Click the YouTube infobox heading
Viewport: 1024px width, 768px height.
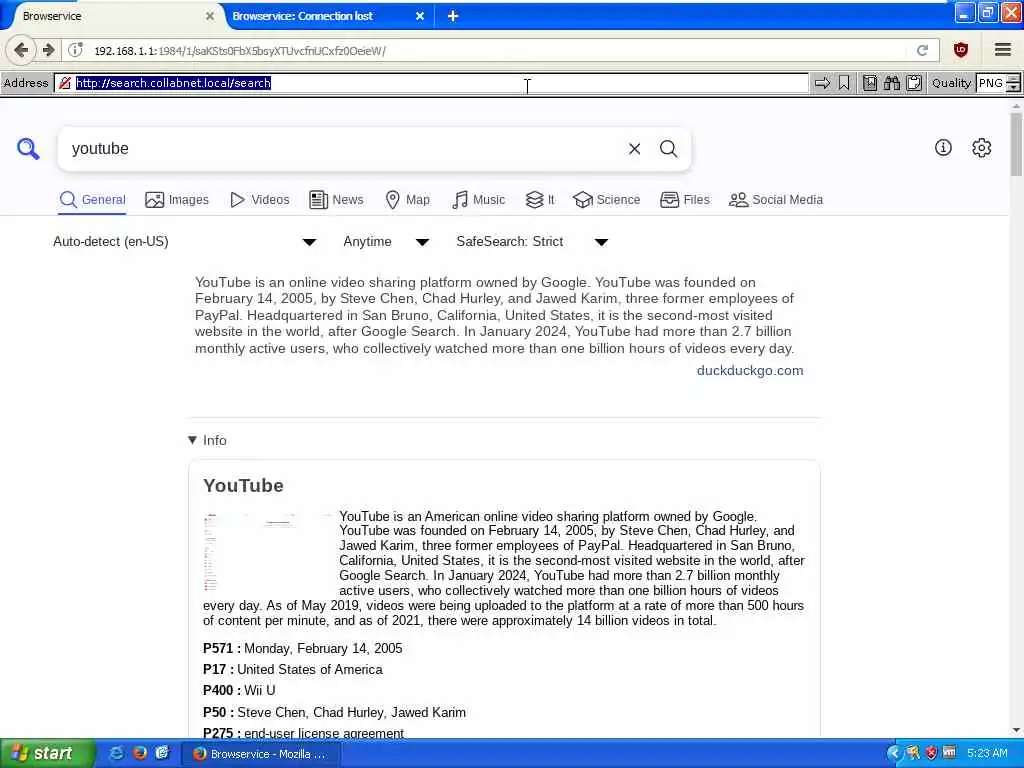243,485
